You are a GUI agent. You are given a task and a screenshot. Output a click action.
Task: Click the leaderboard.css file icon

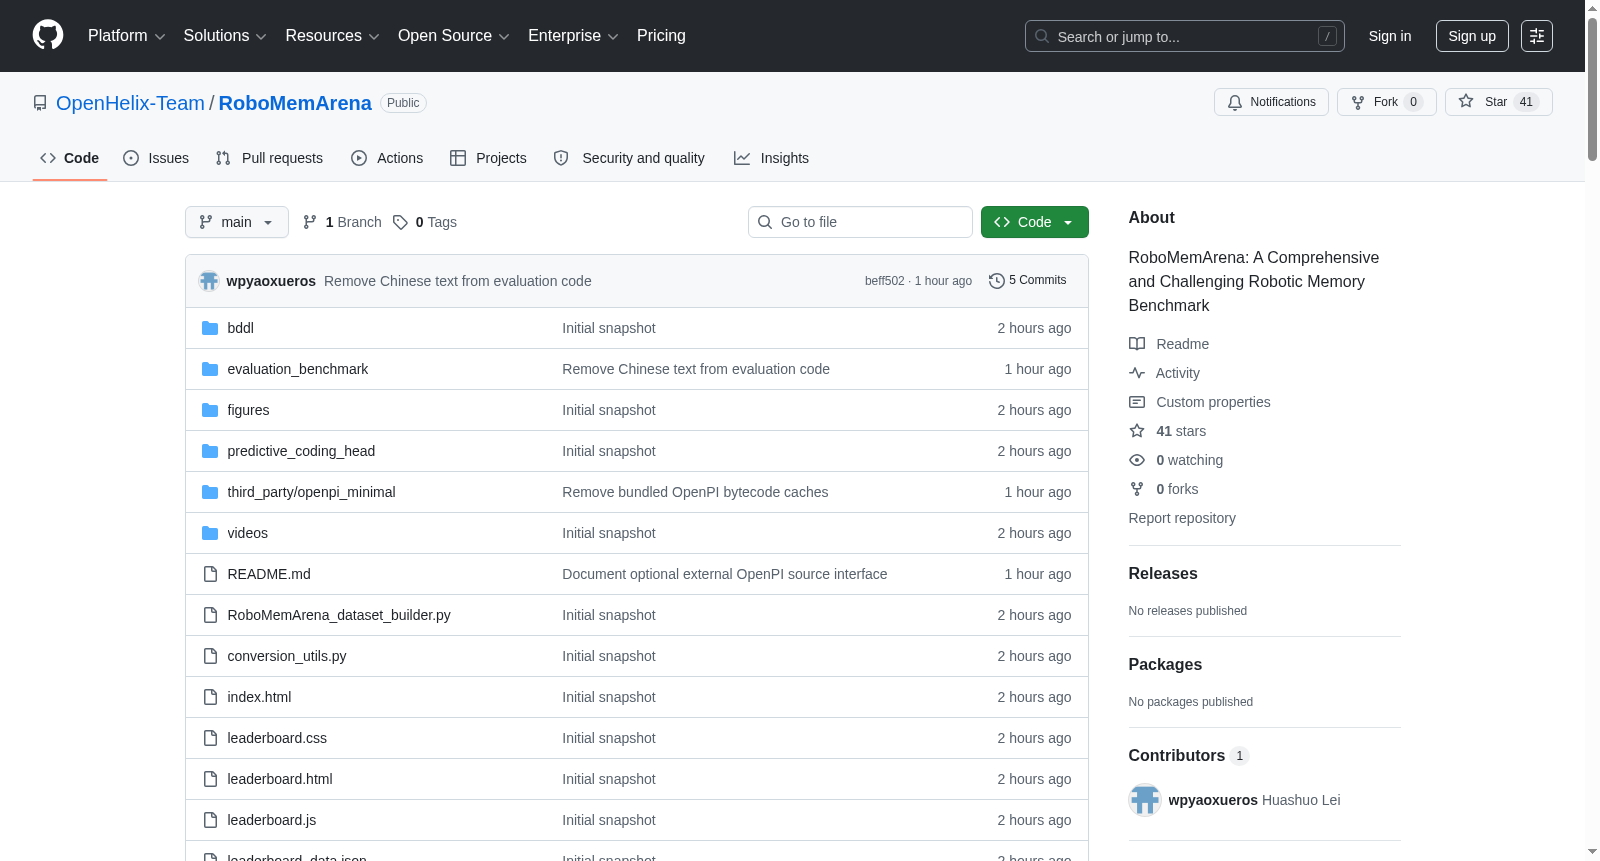[x=210, y=738]
